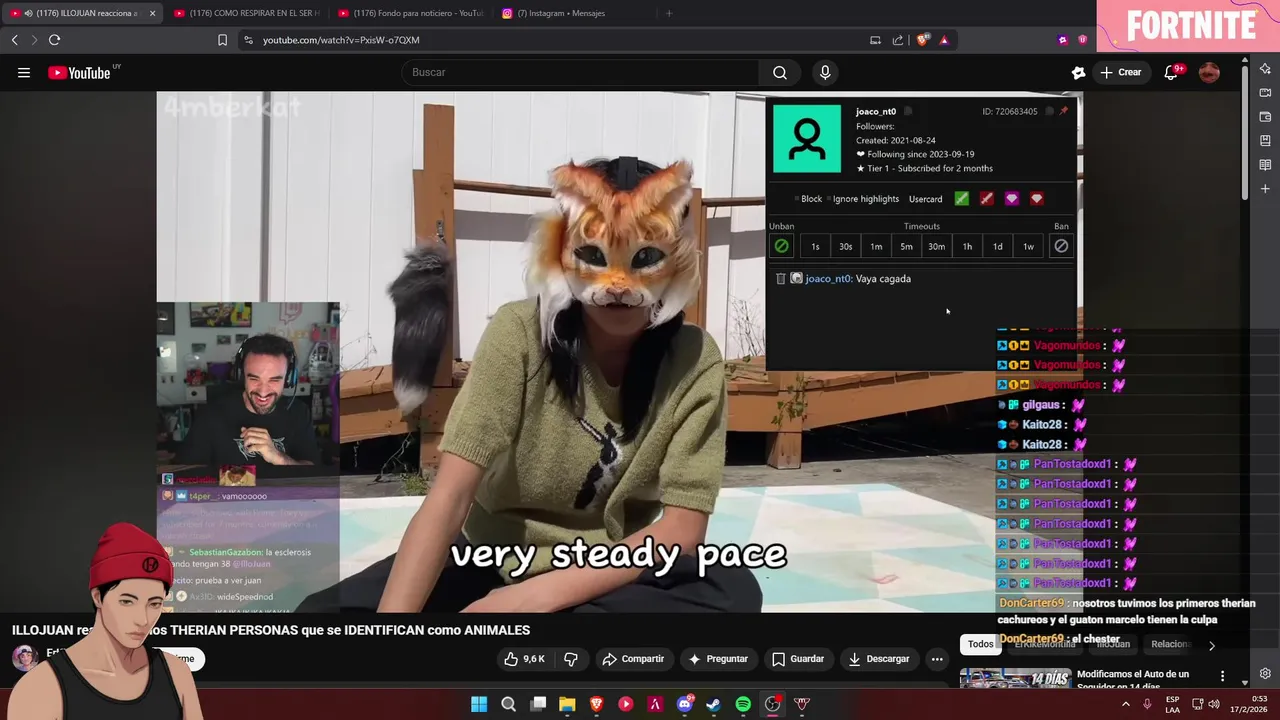1280x720 pixels.
Task: Click the red gem user card icon
Action: point(1037,199)
